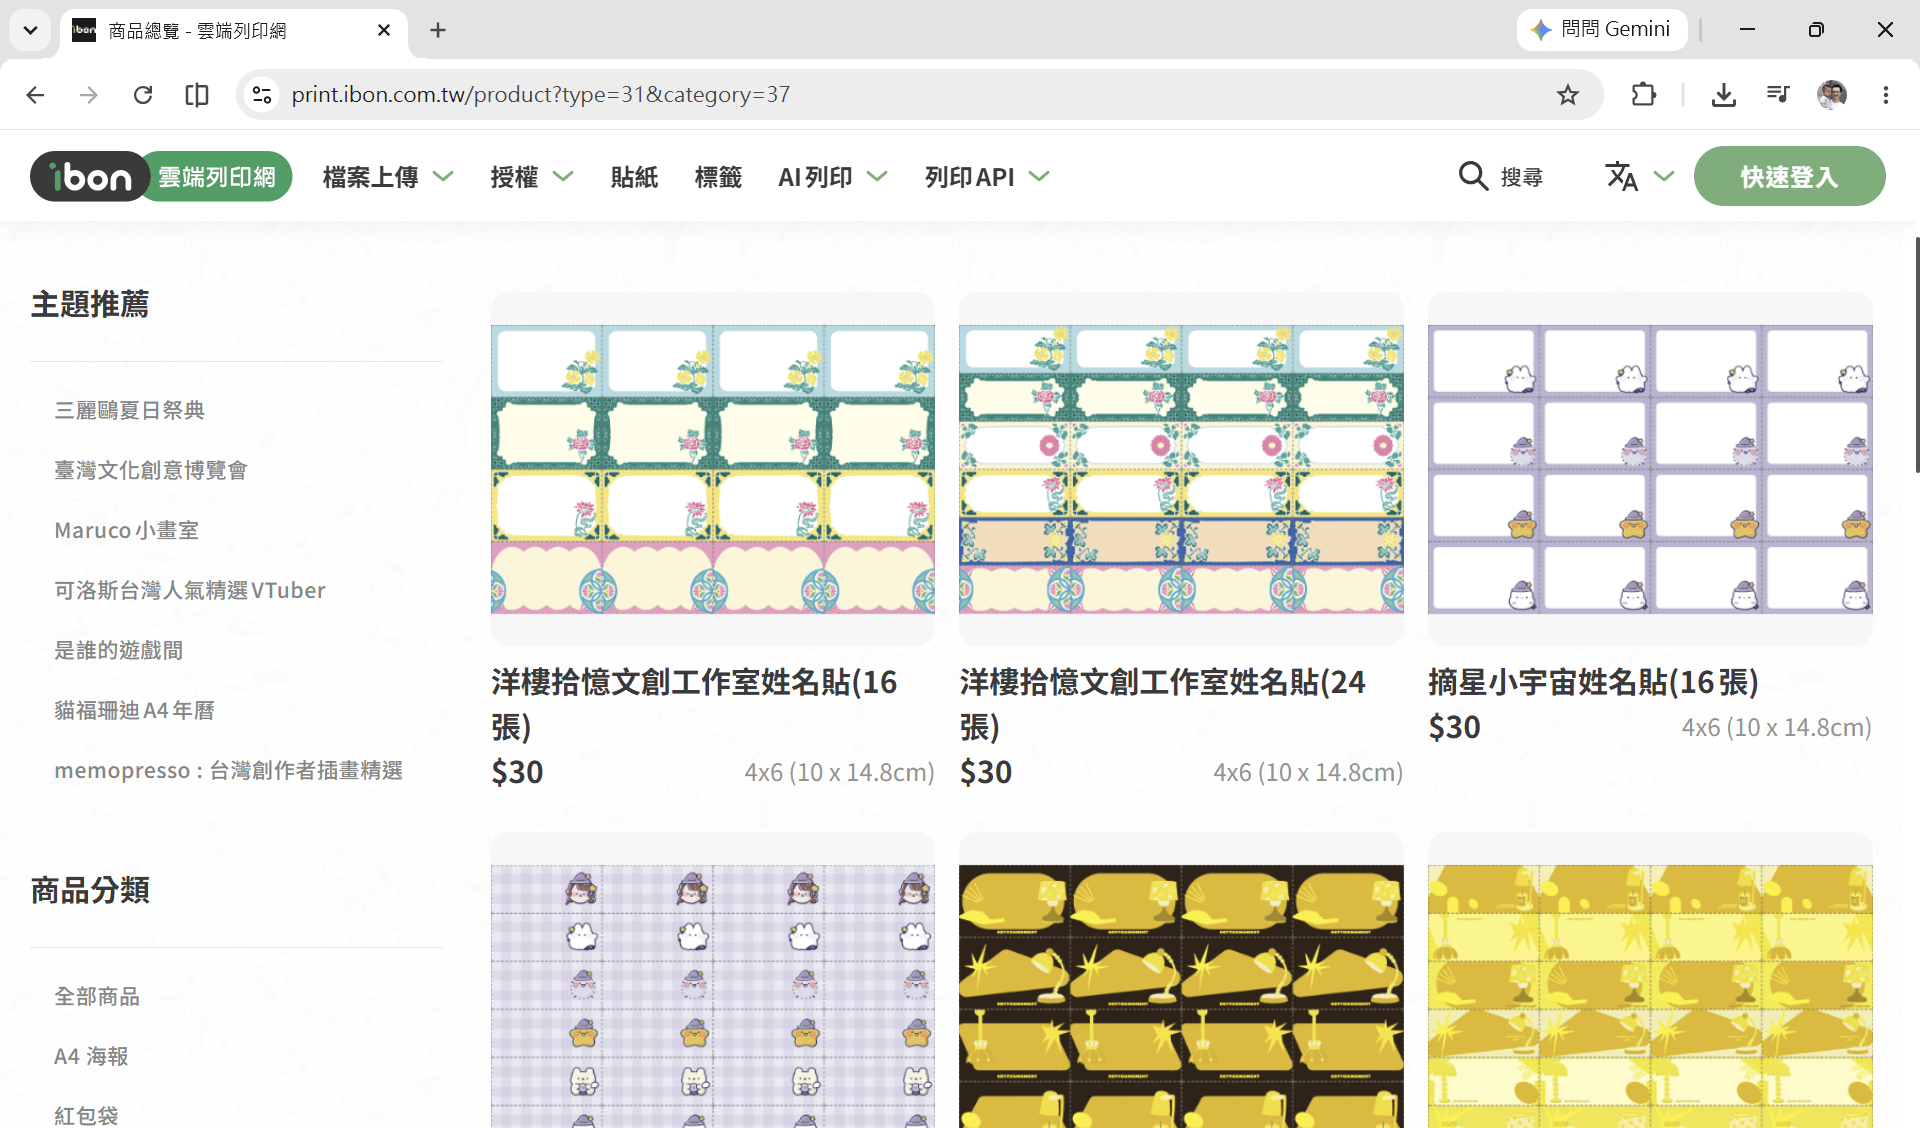This screenshot has width=1920, height=1128.
Task: Reload the page
Action: tap(143, 95)
